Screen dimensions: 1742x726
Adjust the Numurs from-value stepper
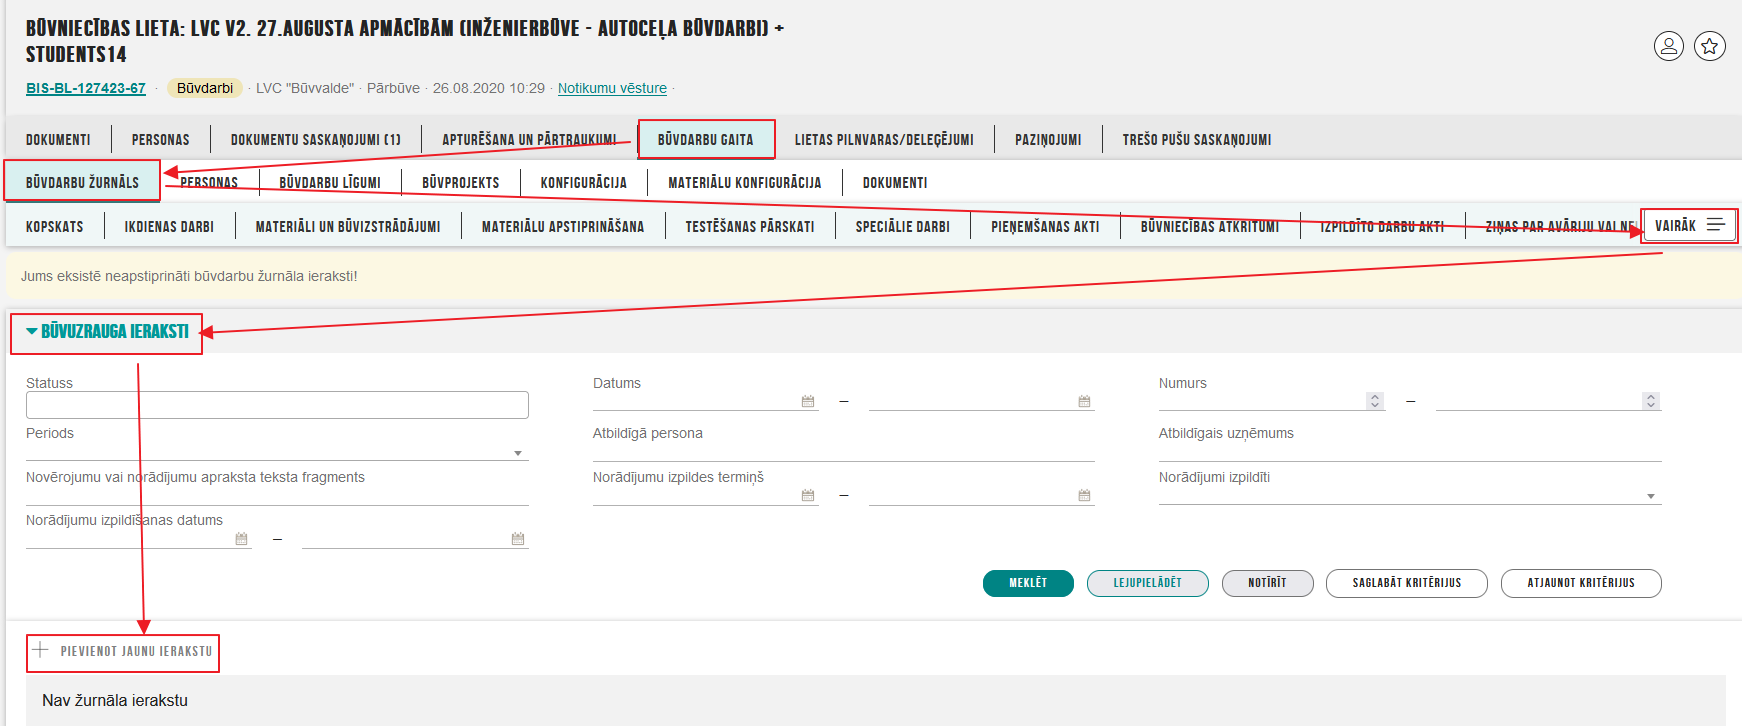click(1375, 401)
